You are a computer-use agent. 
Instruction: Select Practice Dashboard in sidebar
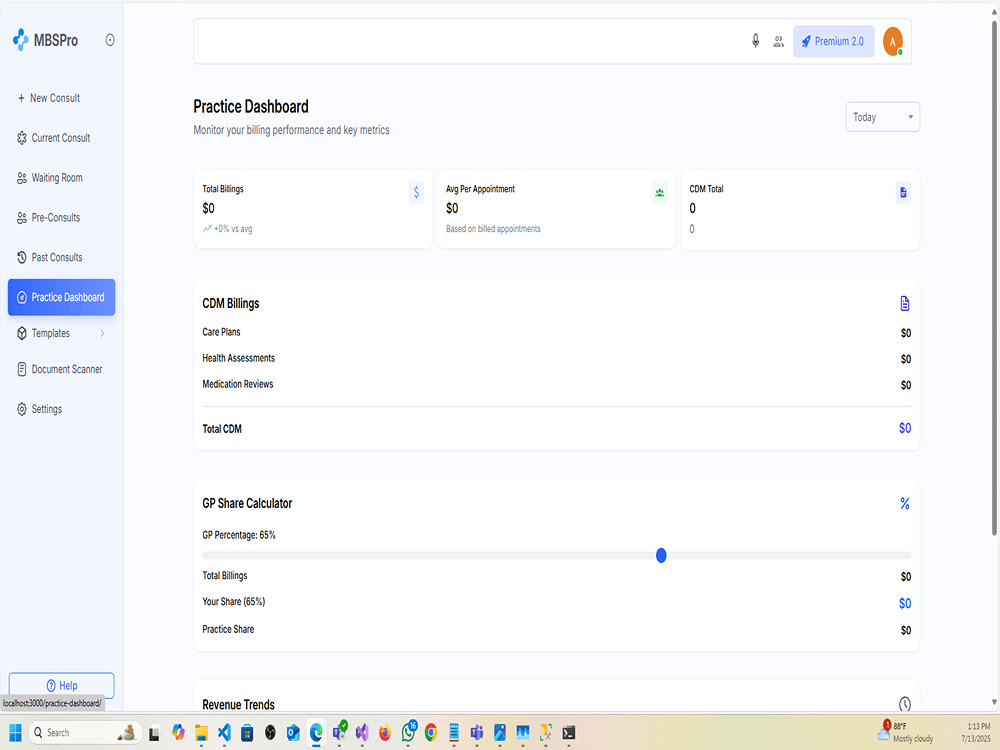[61, 297]
